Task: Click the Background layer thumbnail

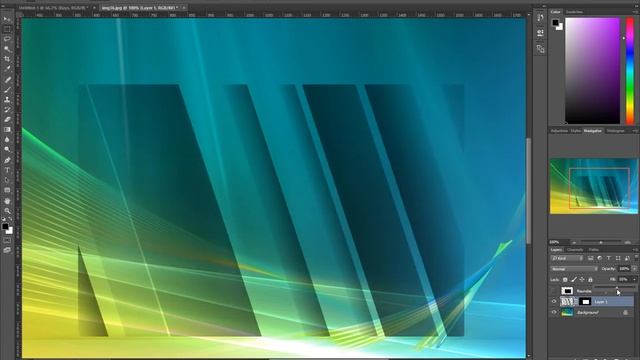Action: click(x=567, y=312)
